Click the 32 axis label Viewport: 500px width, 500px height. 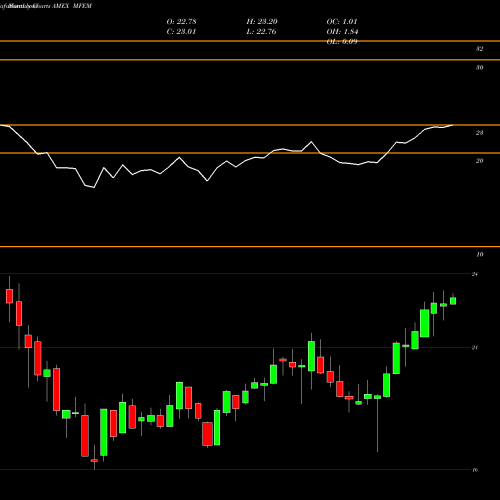(479, 49)
